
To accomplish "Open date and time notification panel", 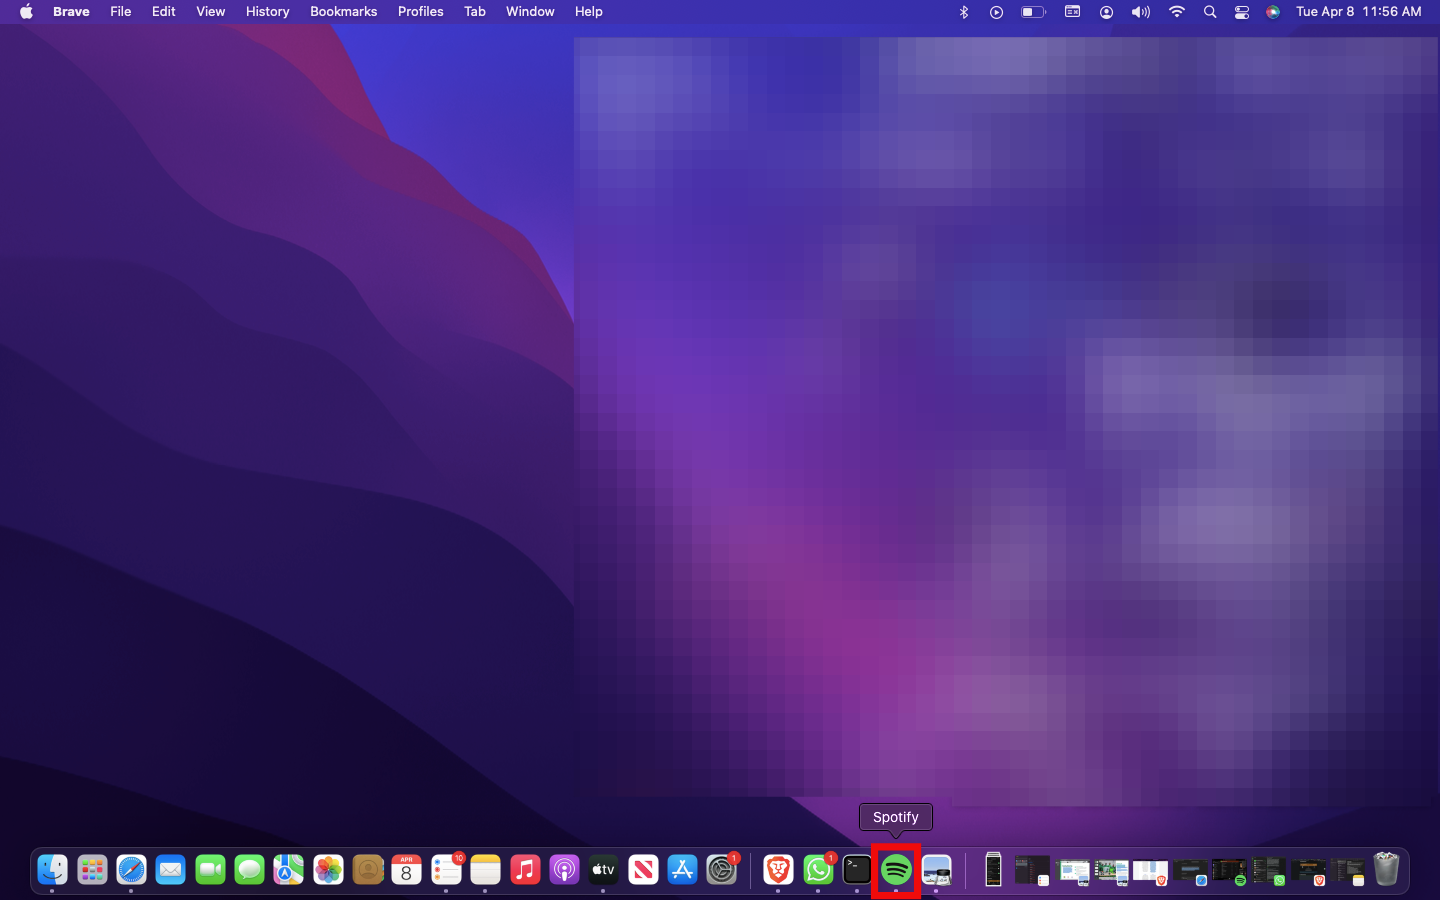I will 1358,12.
